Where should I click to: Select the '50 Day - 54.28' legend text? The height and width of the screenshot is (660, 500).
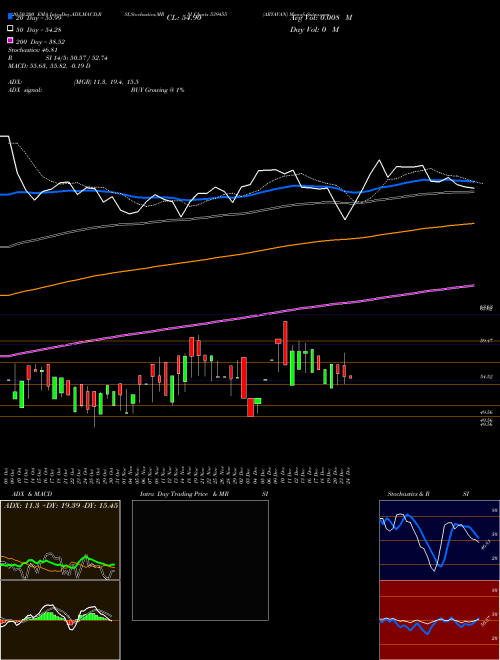coord(41,29)
